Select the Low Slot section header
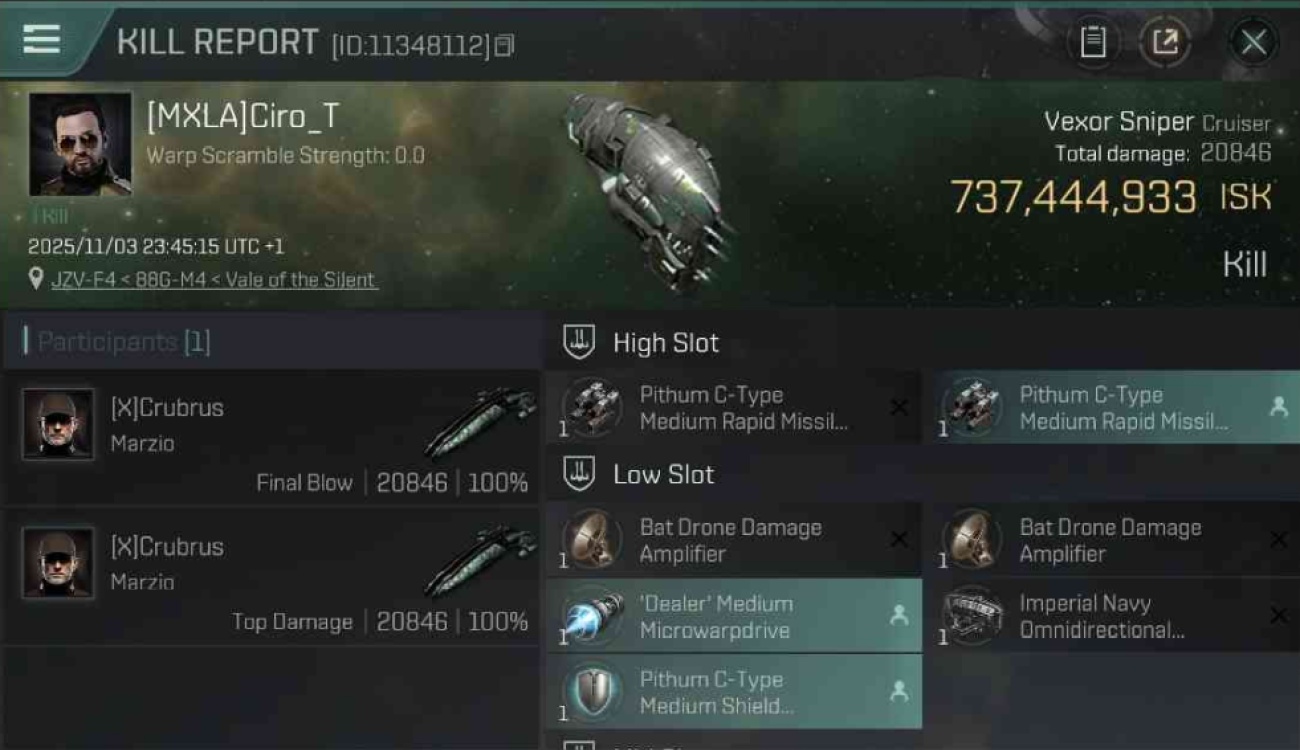Viewport: 1300px width, 750px height. pos(663,474)
